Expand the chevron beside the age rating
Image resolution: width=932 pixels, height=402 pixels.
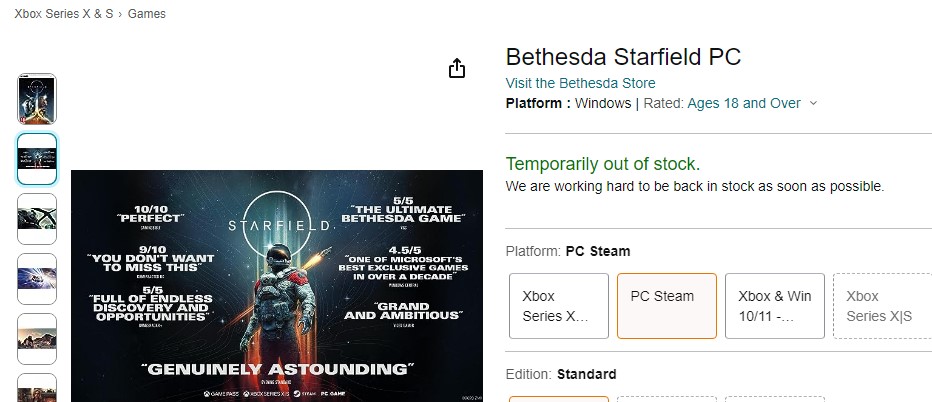[813, 103]
